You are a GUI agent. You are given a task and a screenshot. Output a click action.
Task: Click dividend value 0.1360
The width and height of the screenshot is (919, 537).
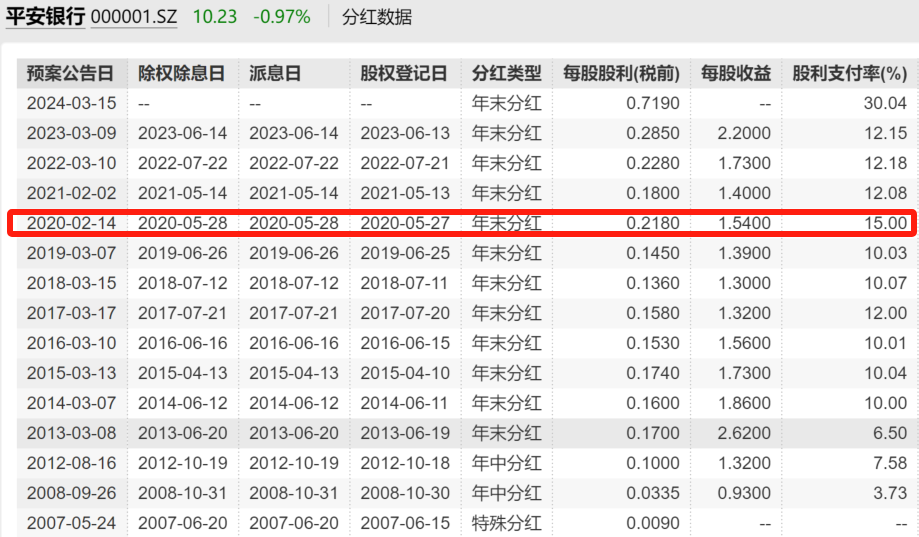653,283
